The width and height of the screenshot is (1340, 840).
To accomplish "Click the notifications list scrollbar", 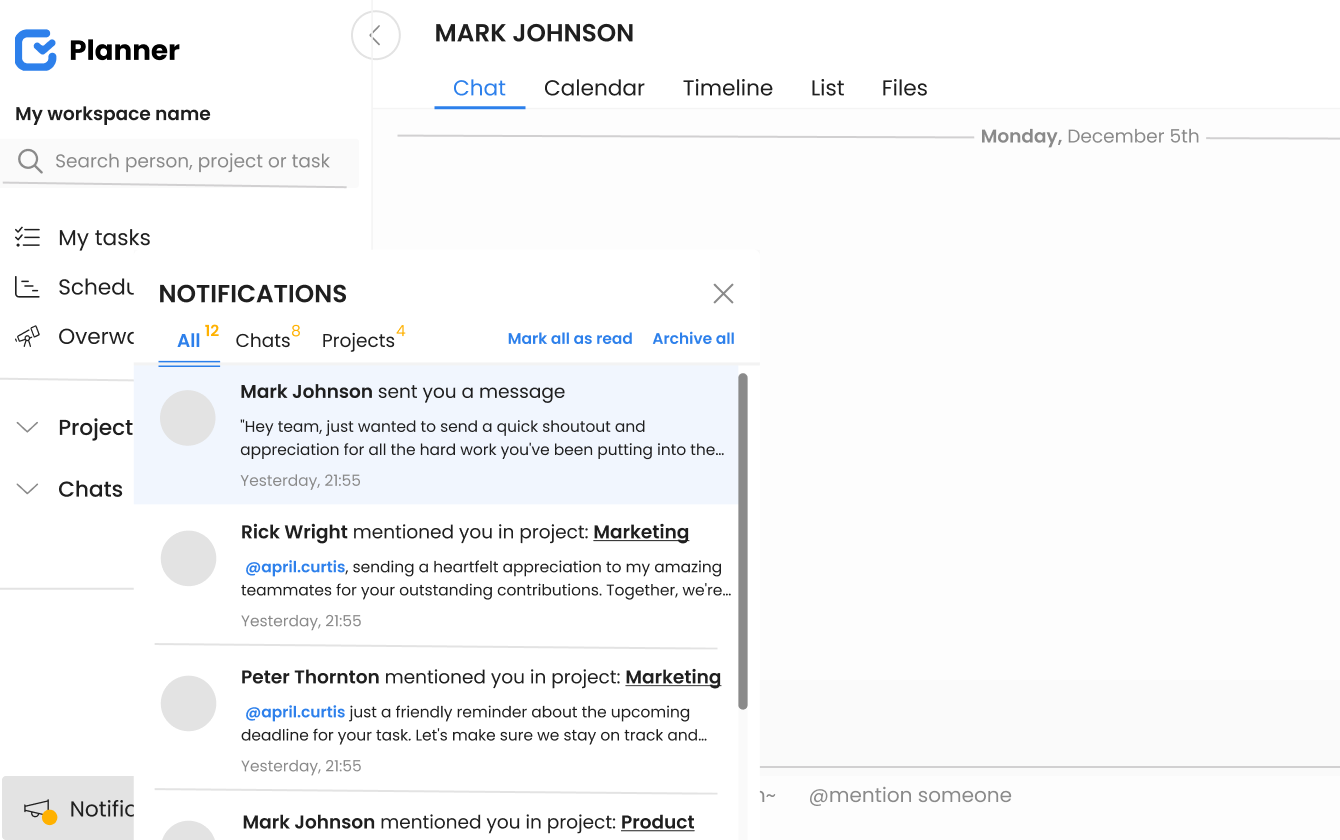I will [743, 541].
